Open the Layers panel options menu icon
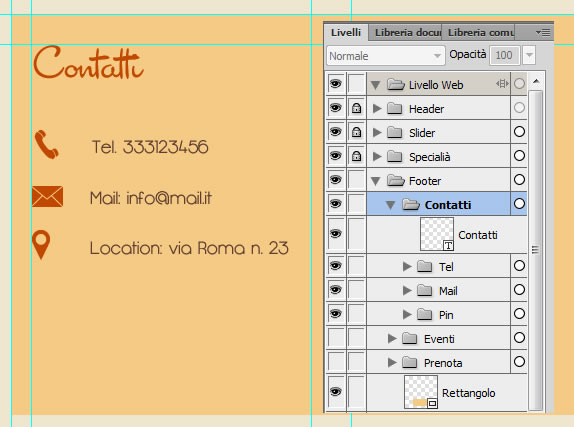The height and width of the screenshot is (427, 574). click(543, 32)
